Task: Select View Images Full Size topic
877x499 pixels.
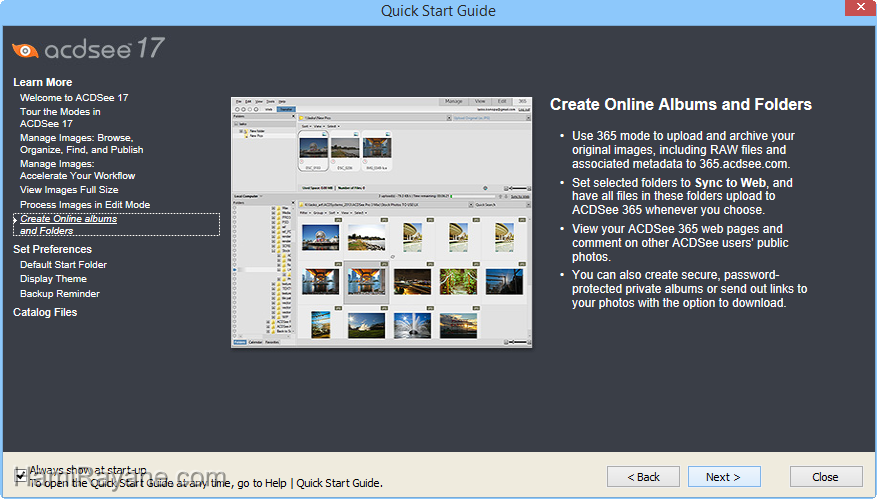Action: point(69,190)
